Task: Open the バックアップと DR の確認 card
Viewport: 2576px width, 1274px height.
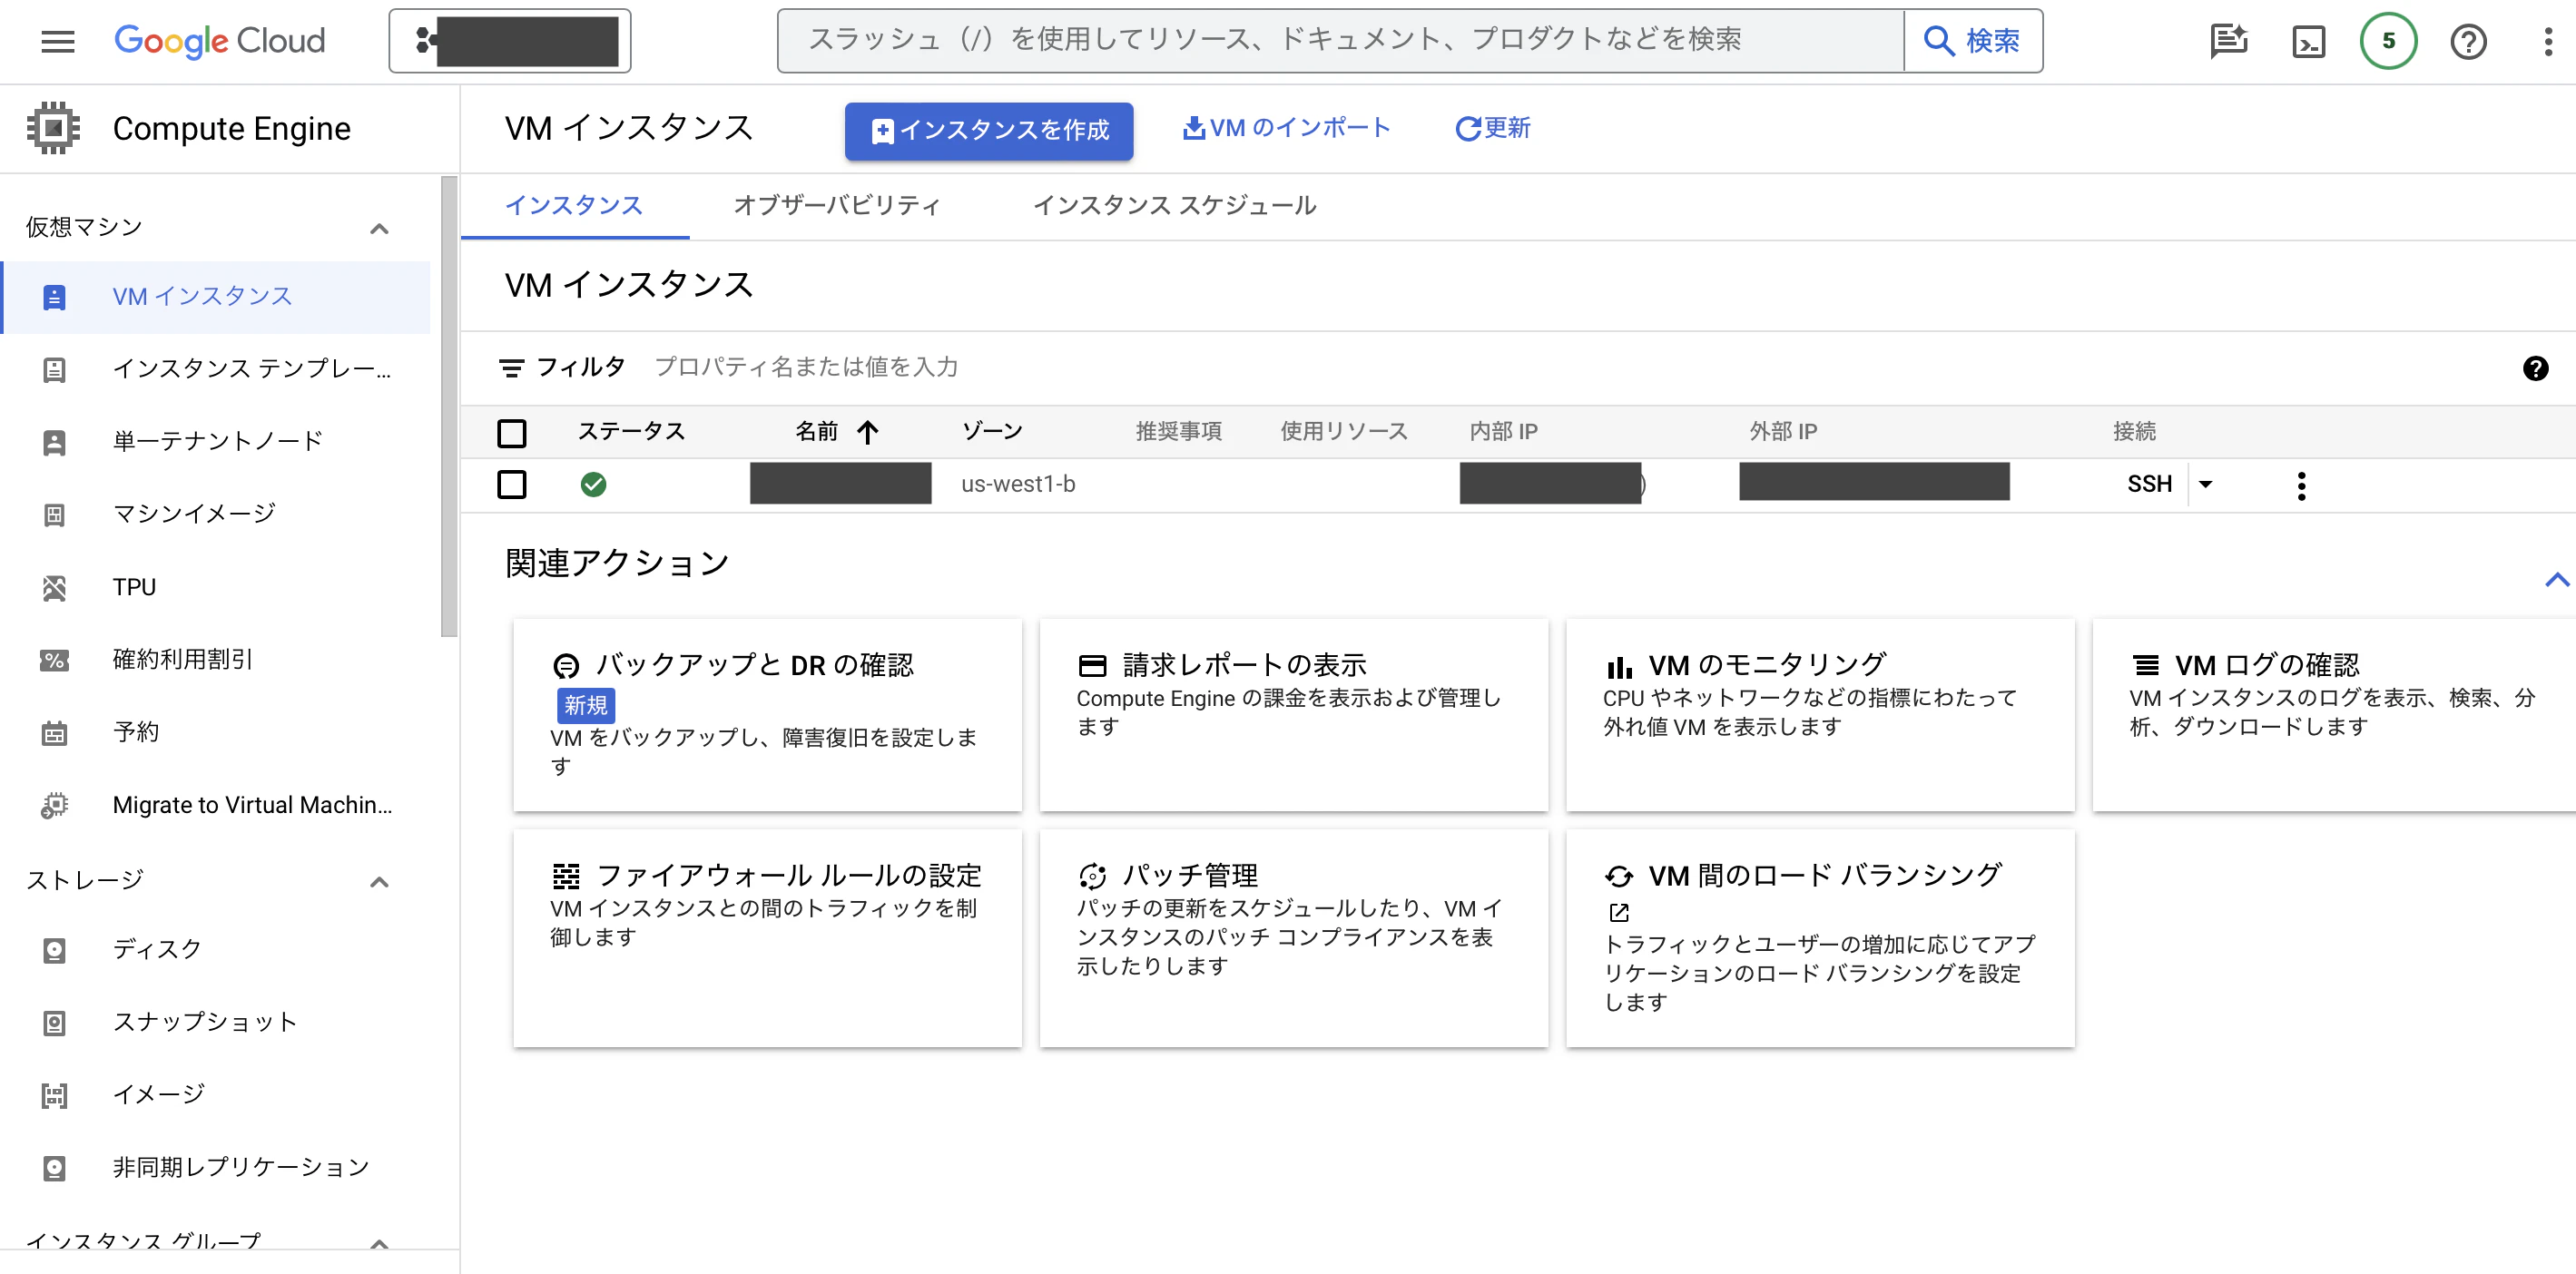Action: point(767,714)
